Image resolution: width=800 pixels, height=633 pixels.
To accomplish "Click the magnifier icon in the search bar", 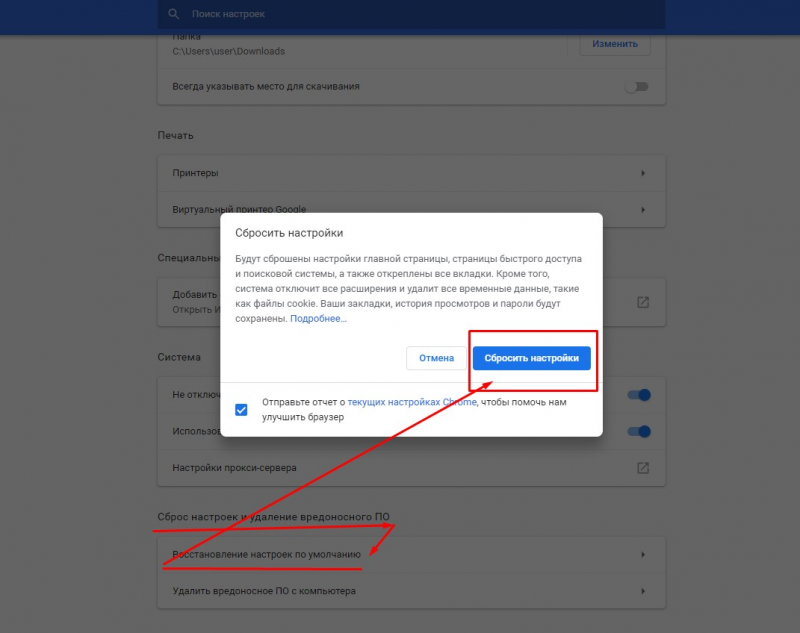I will pyautogui.click(x=172, y=14).
